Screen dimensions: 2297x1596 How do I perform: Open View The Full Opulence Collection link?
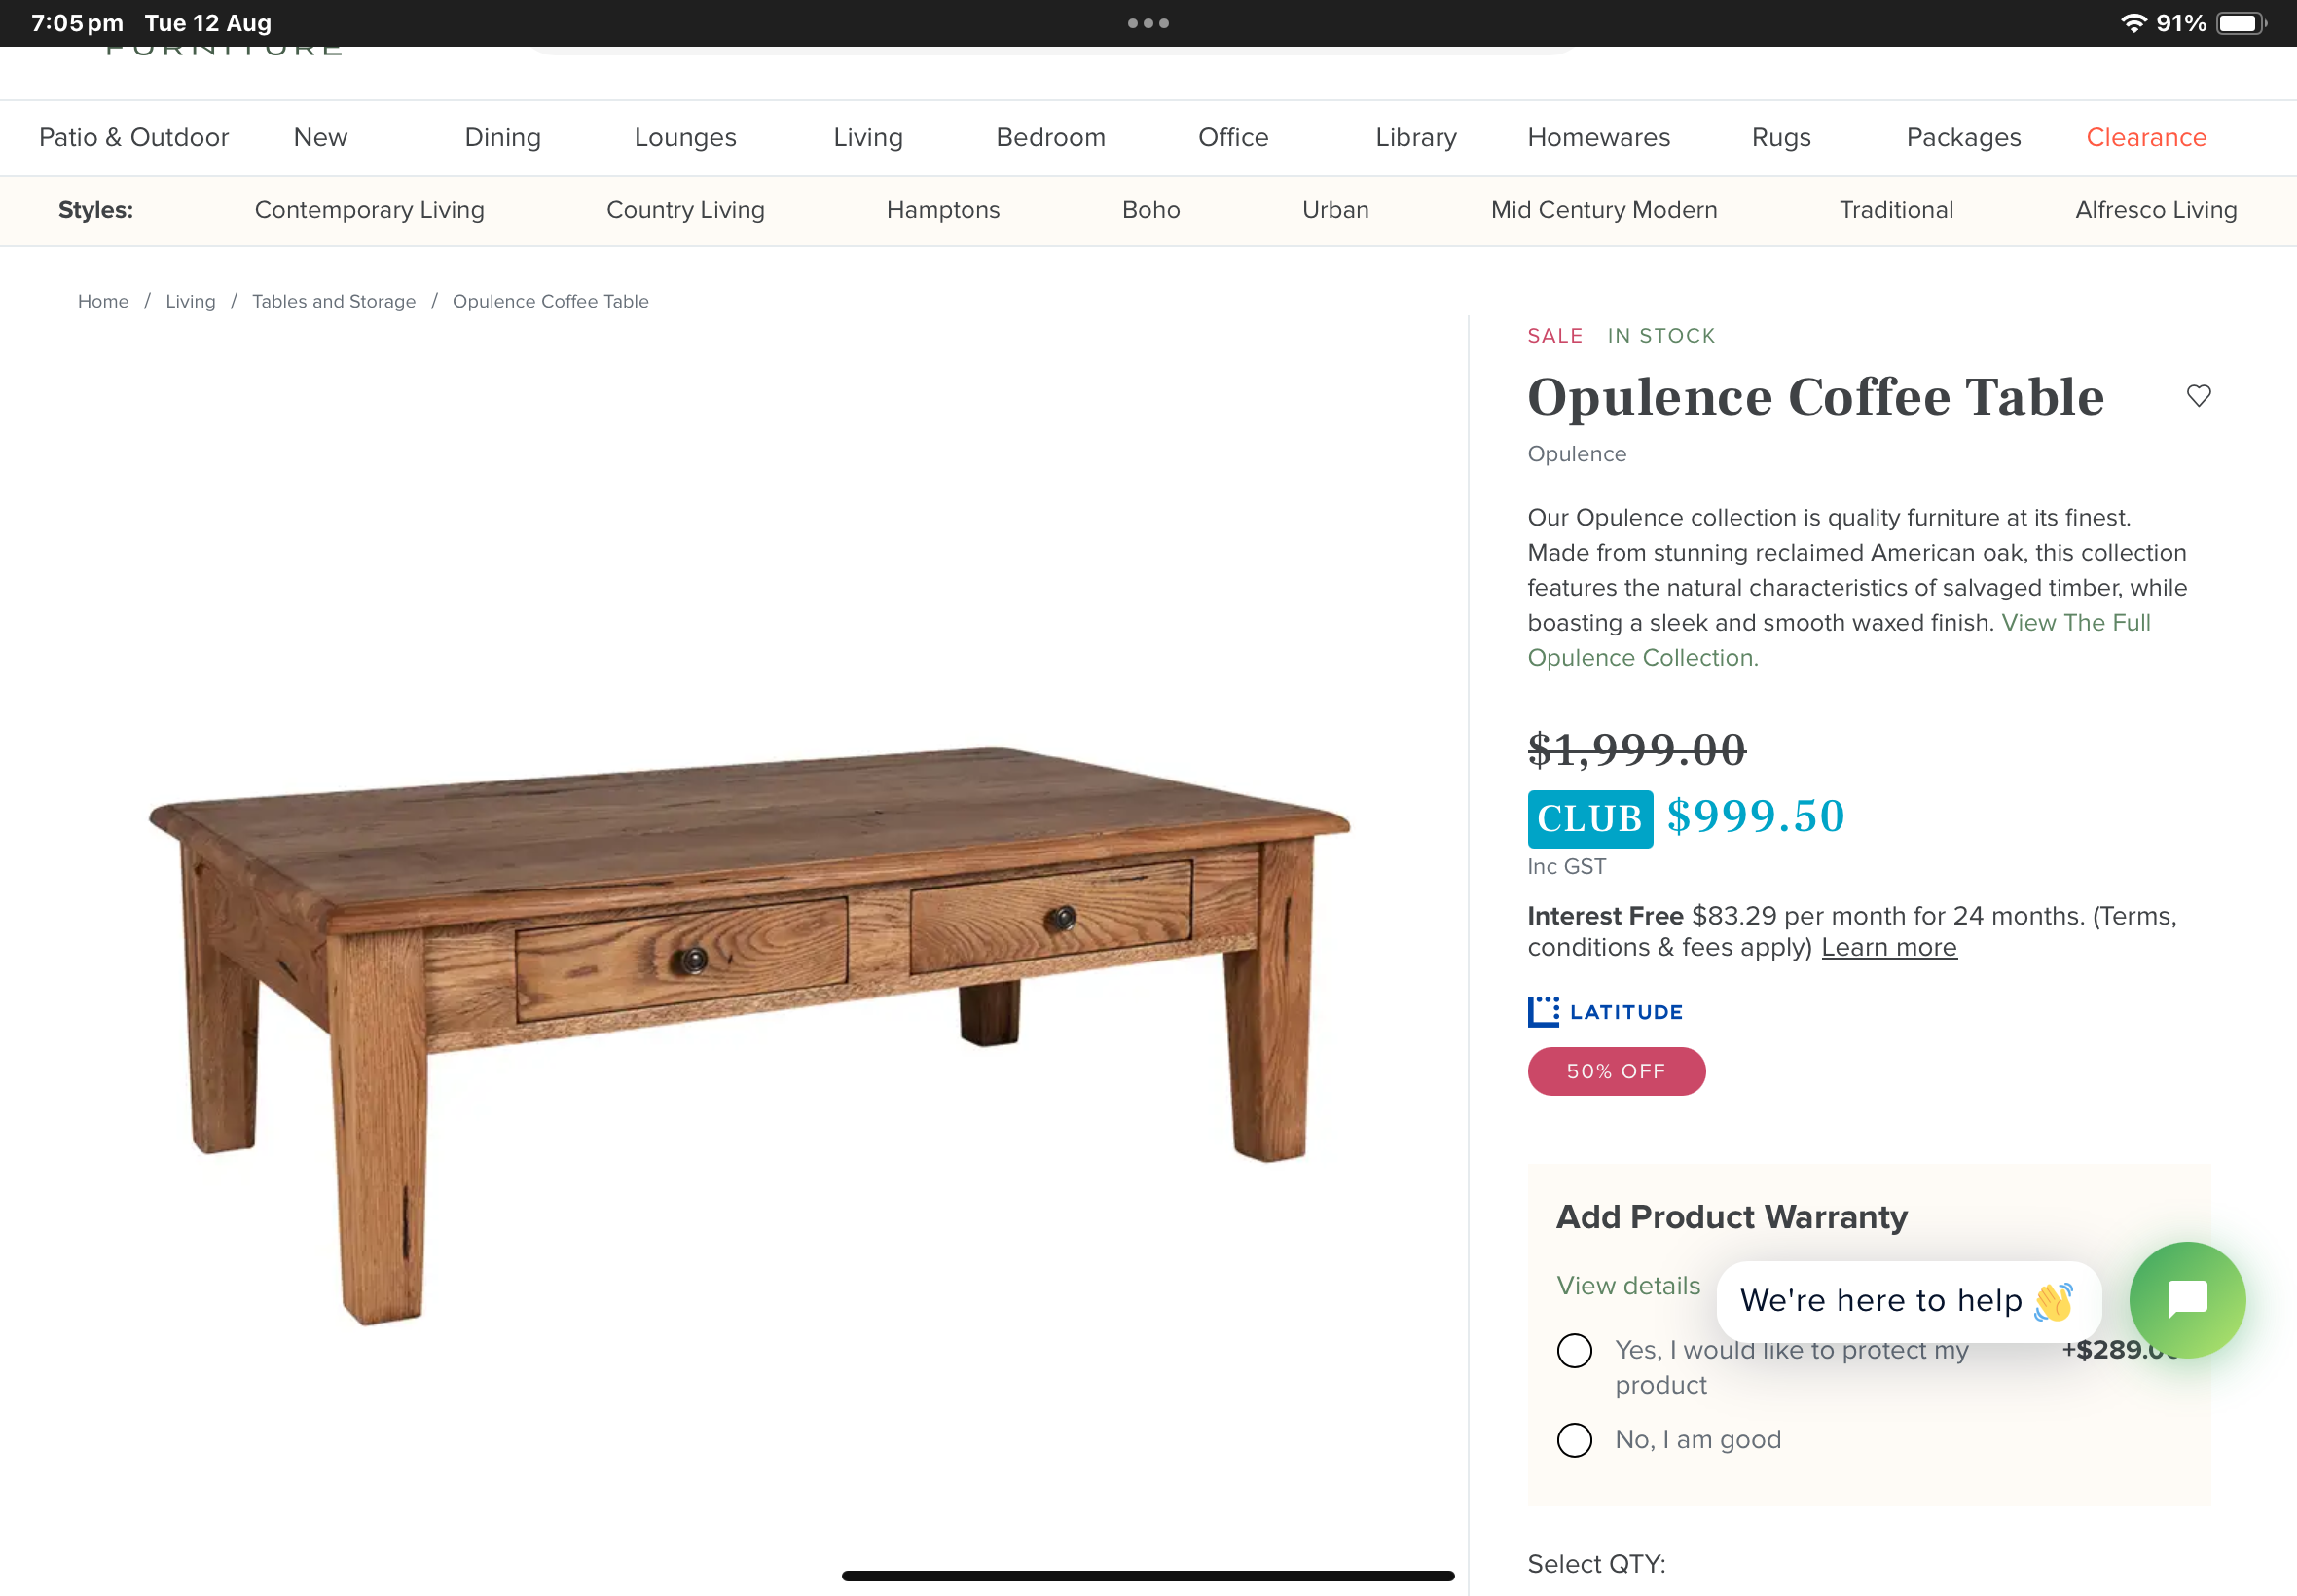pyautogui.click(x=1839, y=640)
